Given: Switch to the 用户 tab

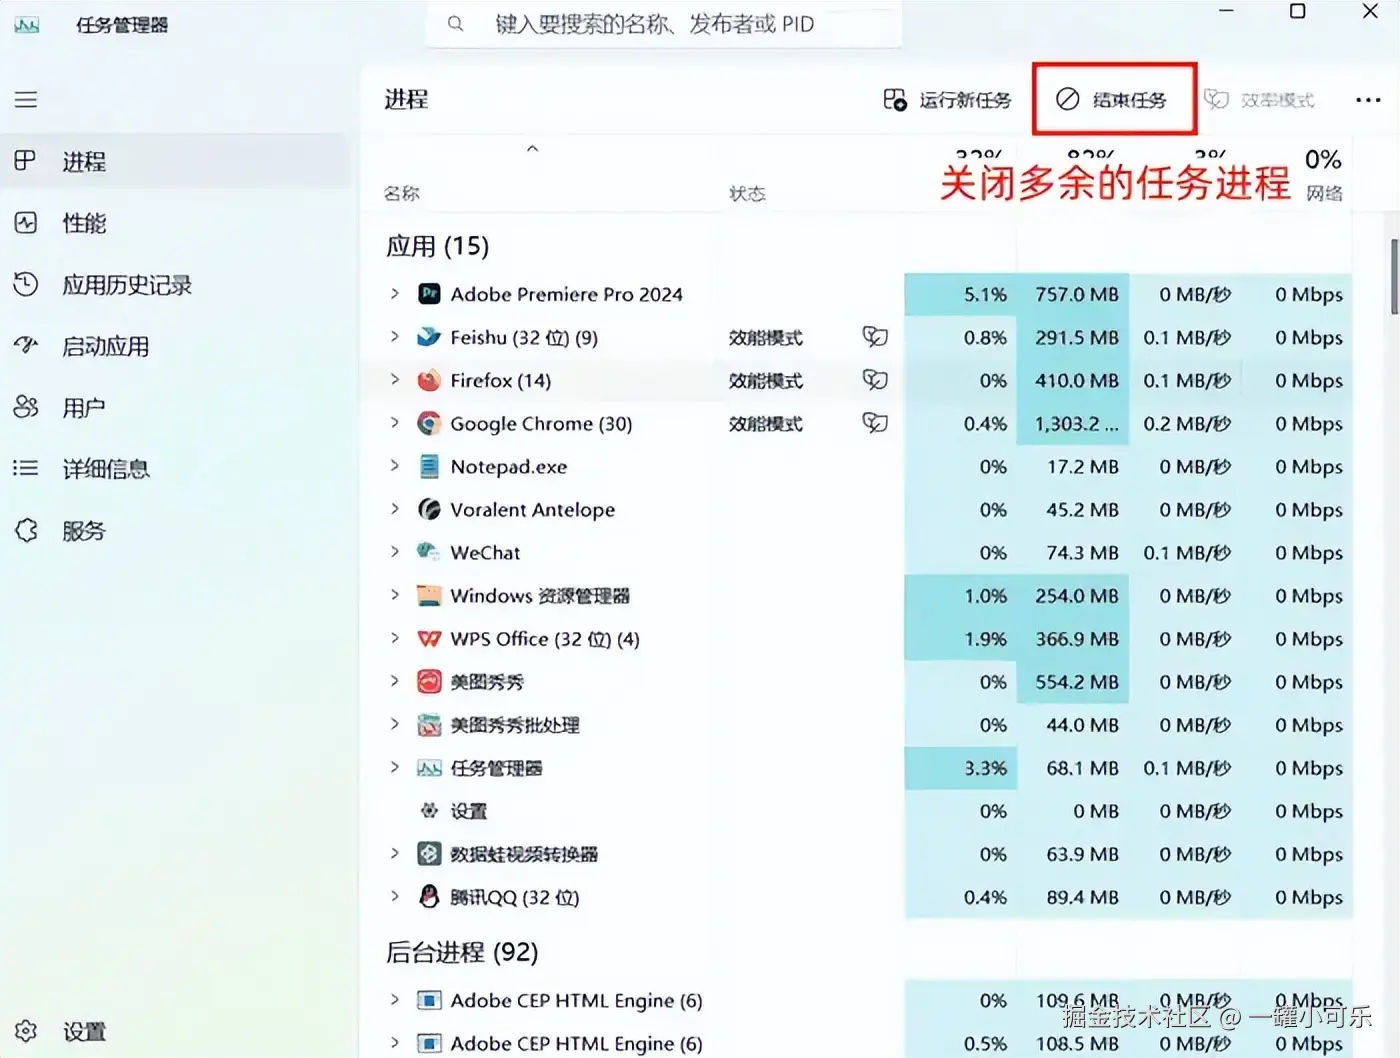Looking at the screenshot, I should (175, 407).
